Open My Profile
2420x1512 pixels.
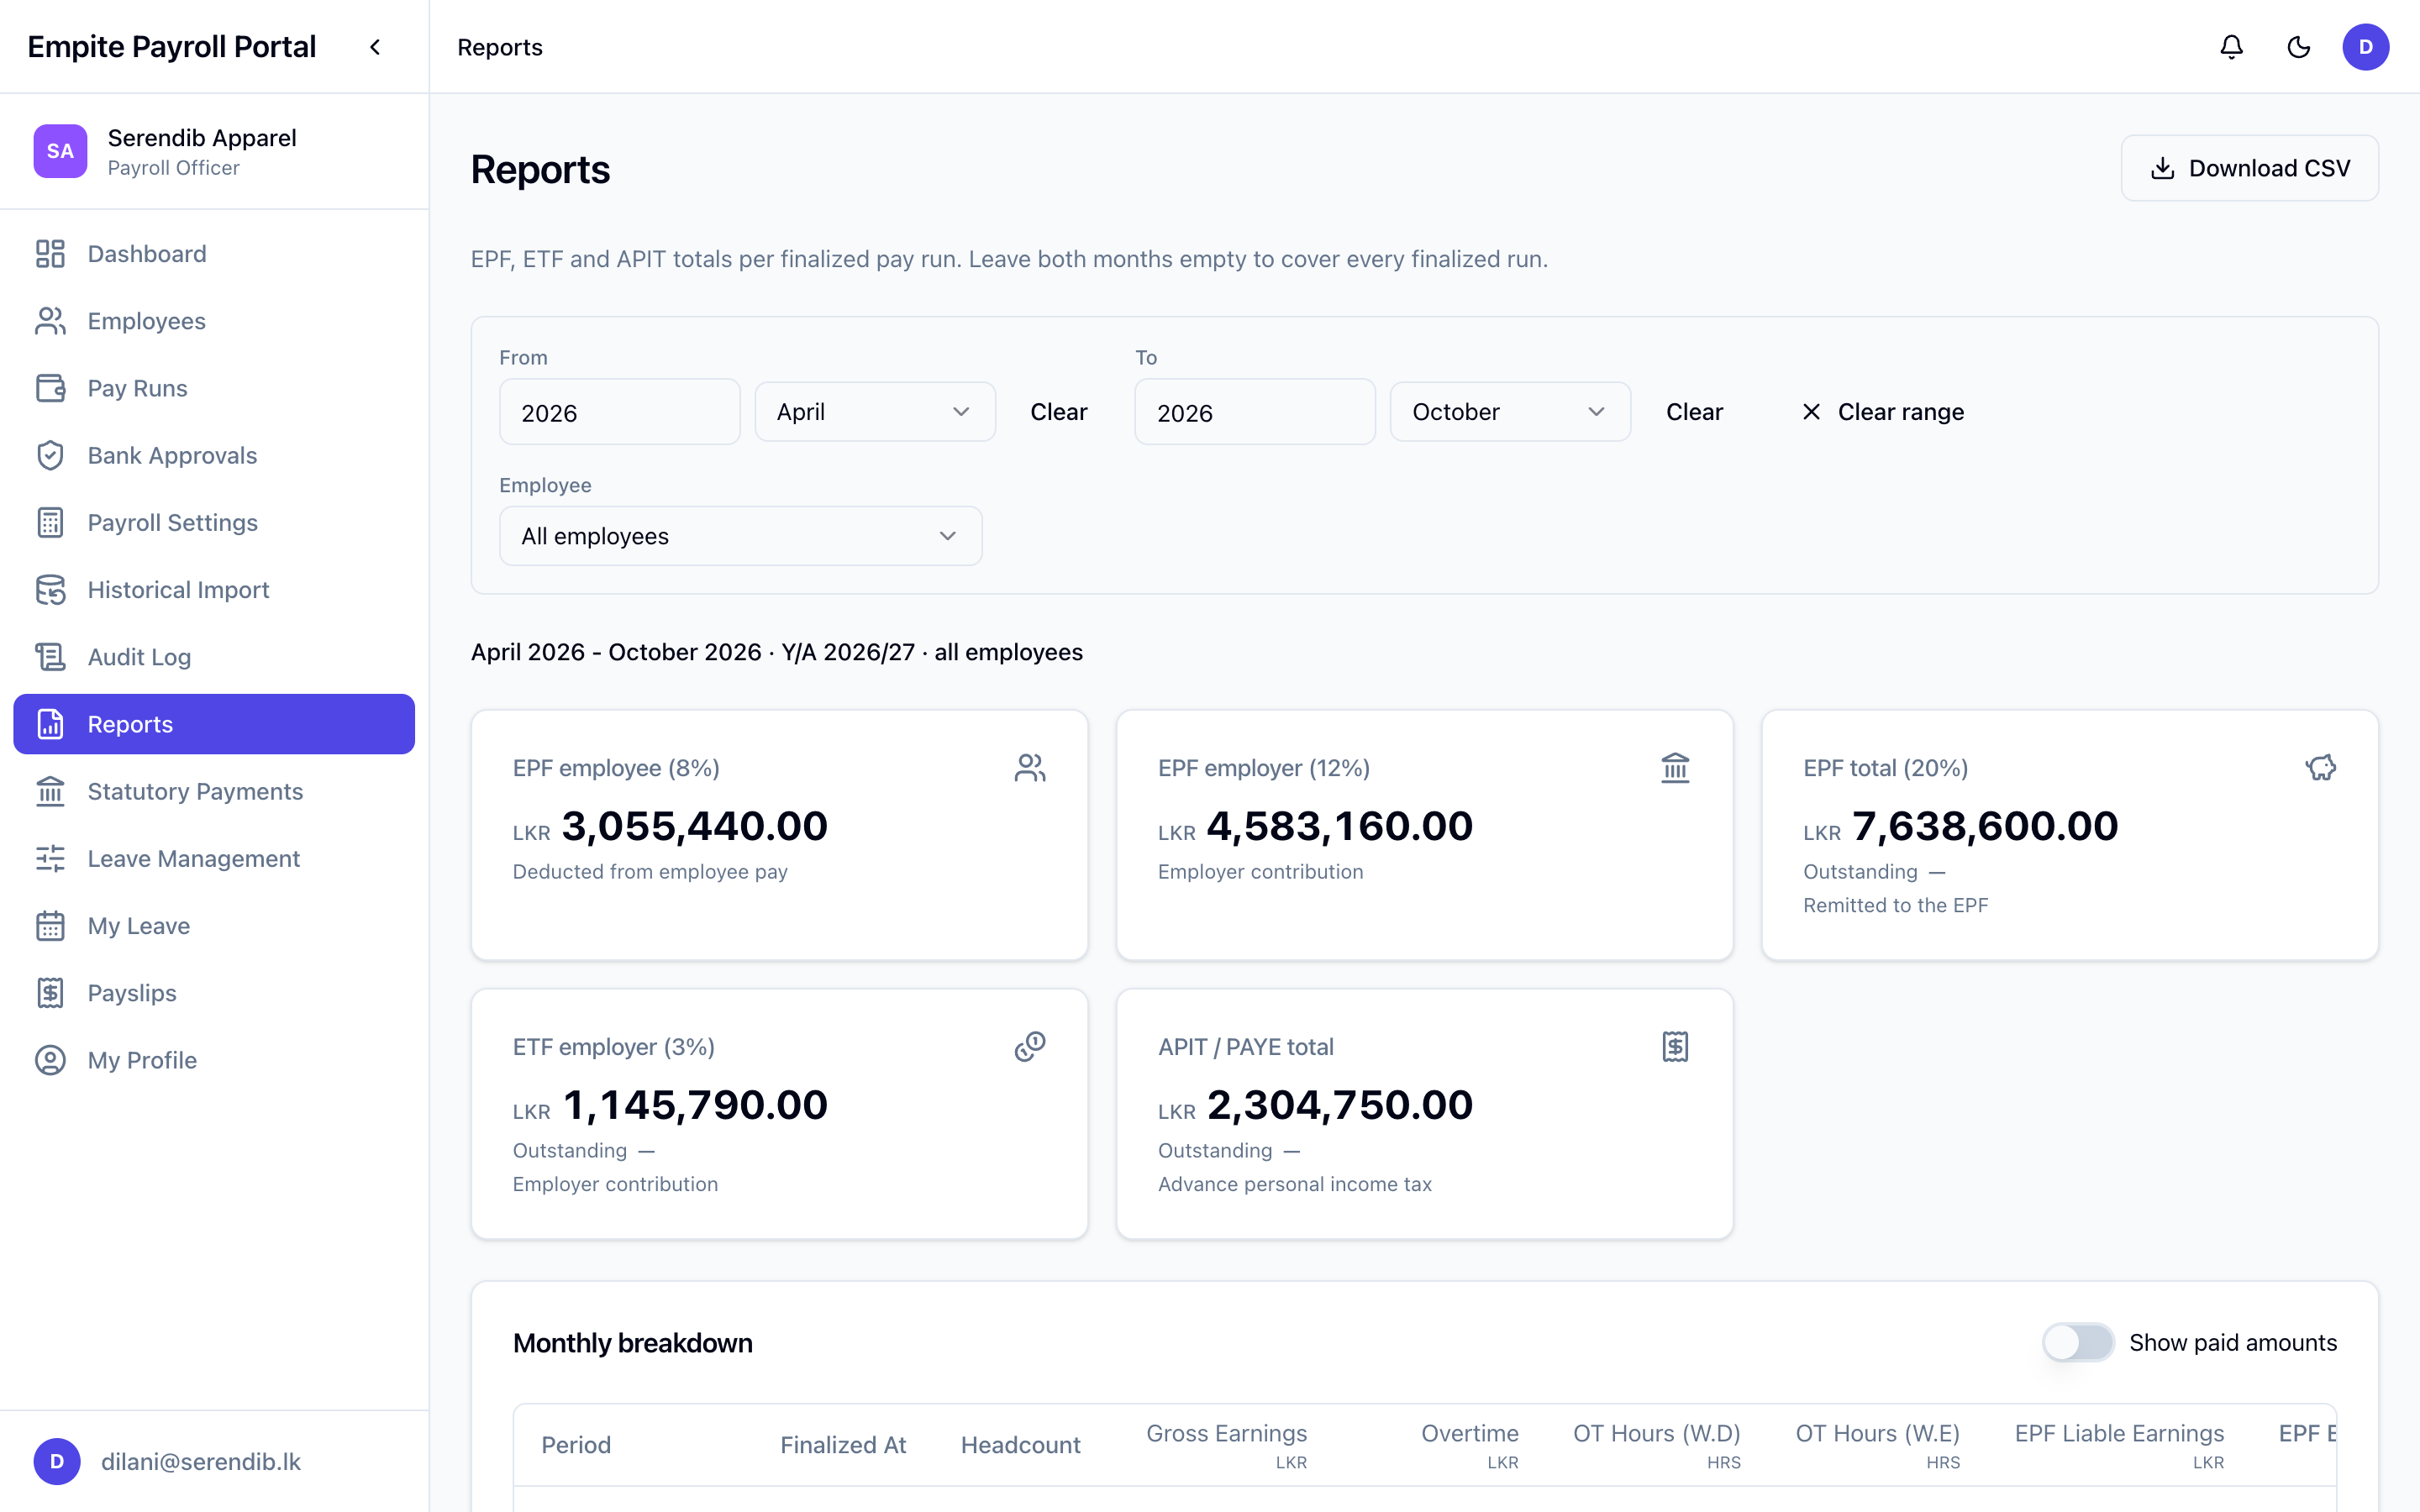pos(214,1060)
